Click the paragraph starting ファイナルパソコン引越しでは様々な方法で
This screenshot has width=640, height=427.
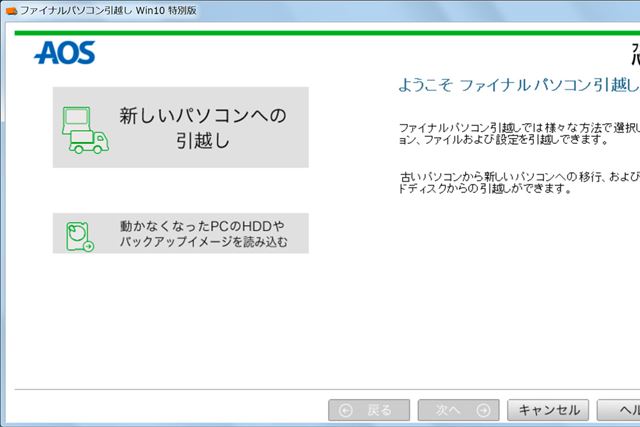pyautogui.click(x=519, y=133)
